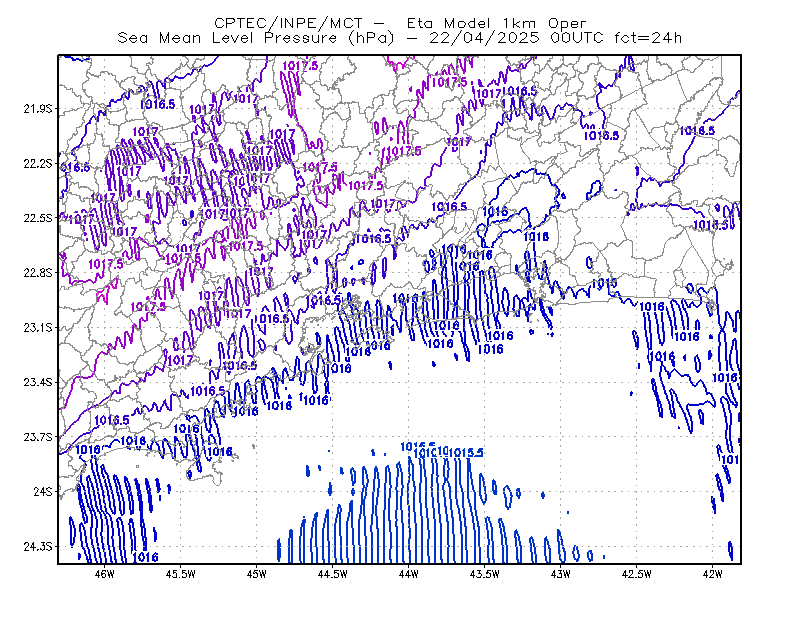800x618 pixels.
Task: Click the 43W longitude axis label
Action: tap(561, 574)
